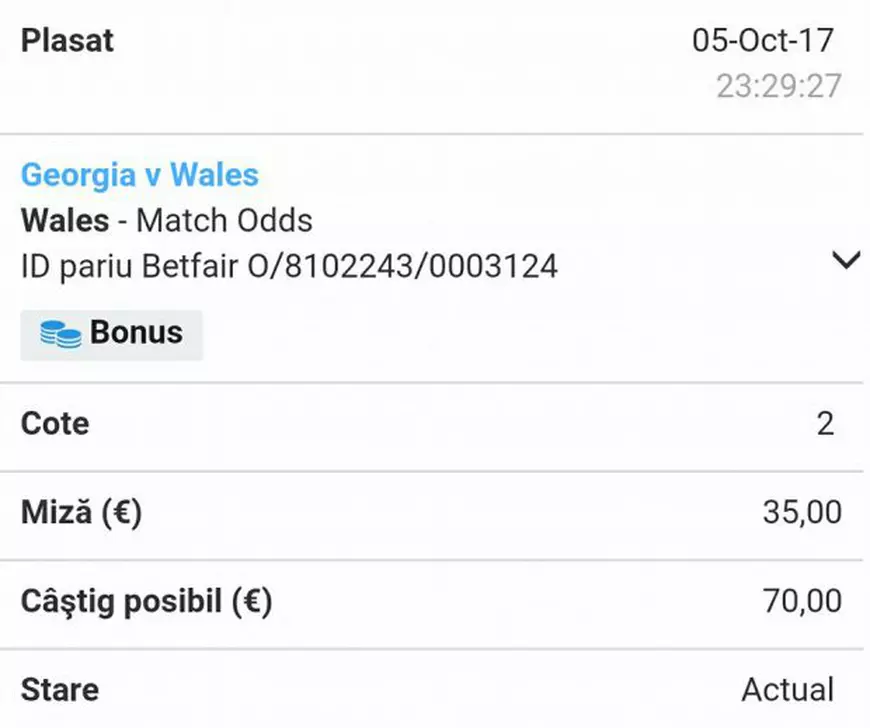Click the blue coins Bonus icon

[61, 334]
